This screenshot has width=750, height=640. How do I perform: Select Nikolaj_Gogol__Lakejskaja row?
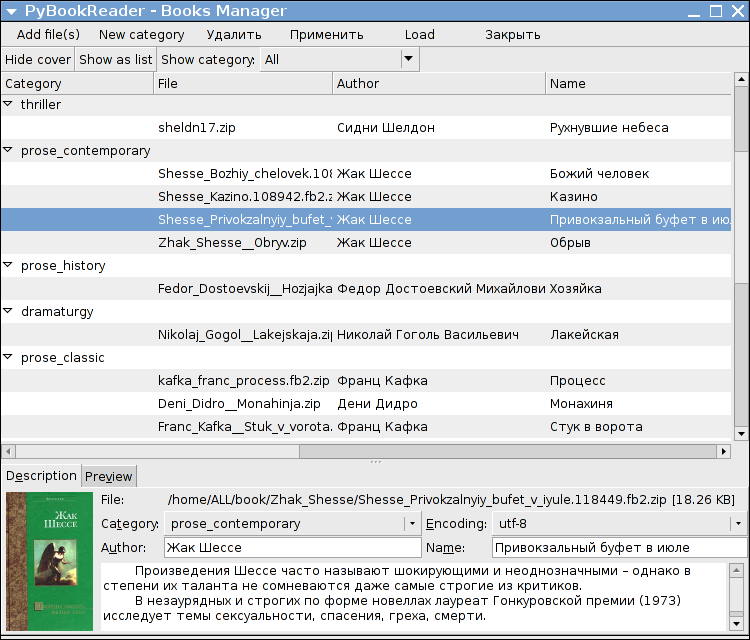tap(366, 334)
